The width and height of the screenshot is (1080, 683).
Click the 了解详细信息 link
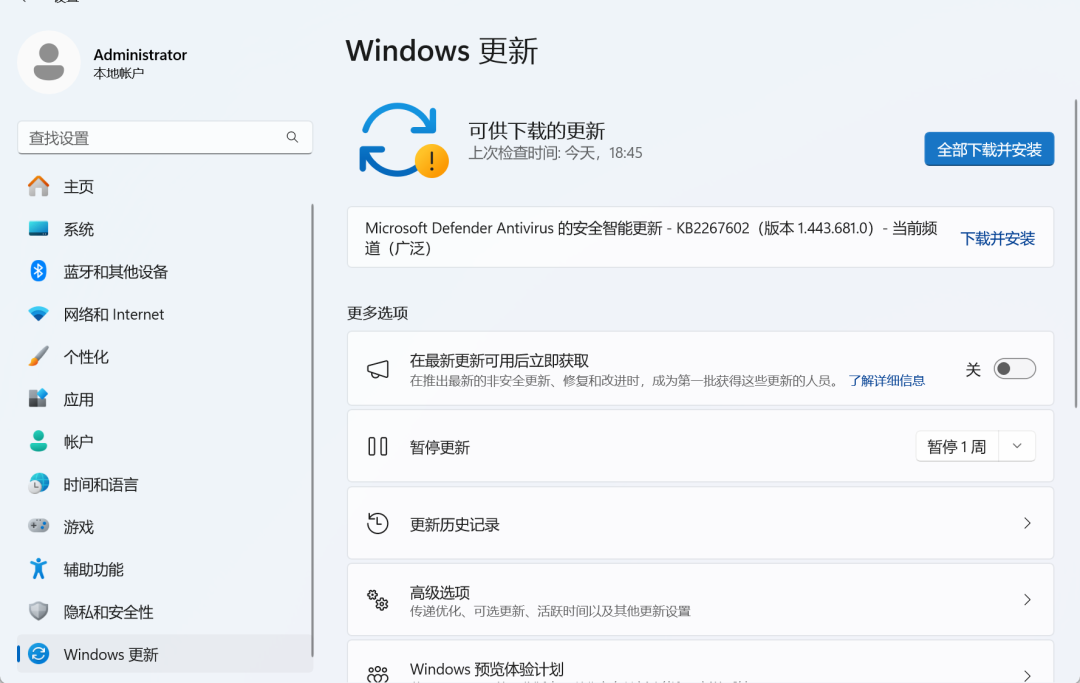886,381
